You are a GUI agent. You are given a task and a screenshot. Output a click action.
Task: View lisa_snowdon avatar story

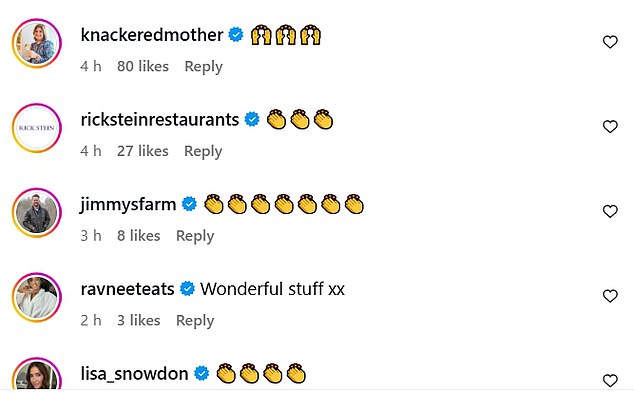(x=37, y=375)
